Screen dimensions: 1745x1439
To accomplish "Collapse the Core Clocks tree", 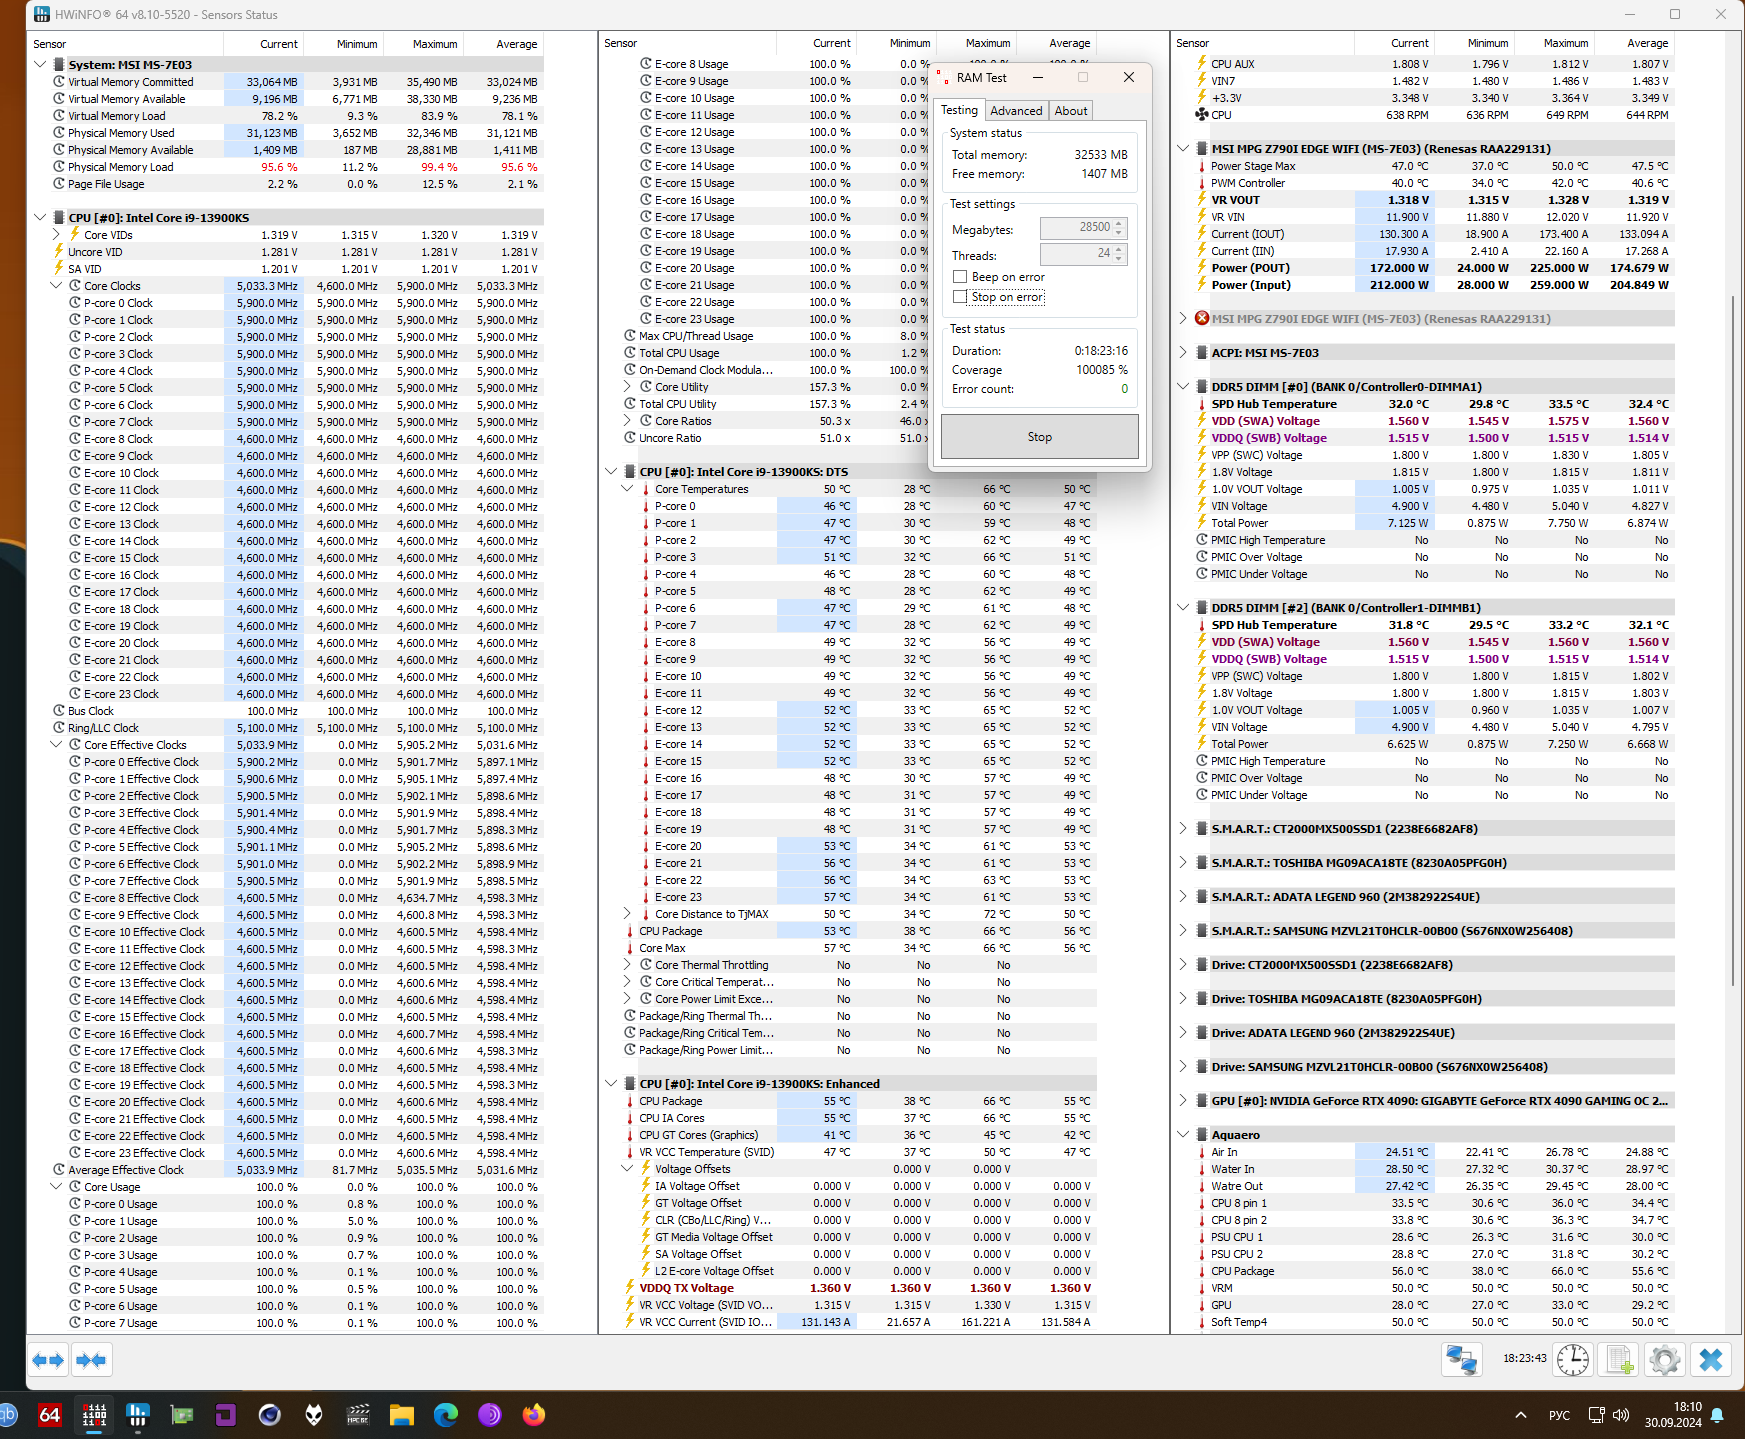I will click(57, 286).
